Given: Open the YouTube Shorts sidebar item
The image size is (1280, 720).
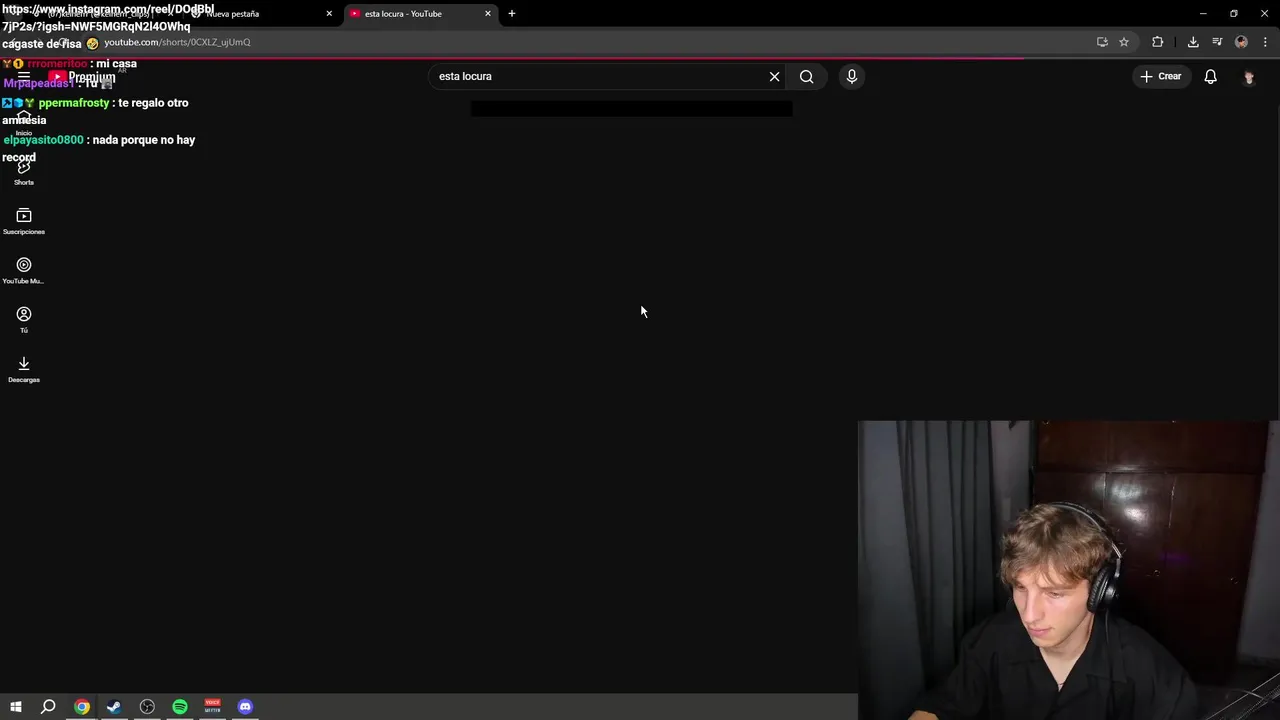Looking at the screenshot, I should (x=23, y=172).
